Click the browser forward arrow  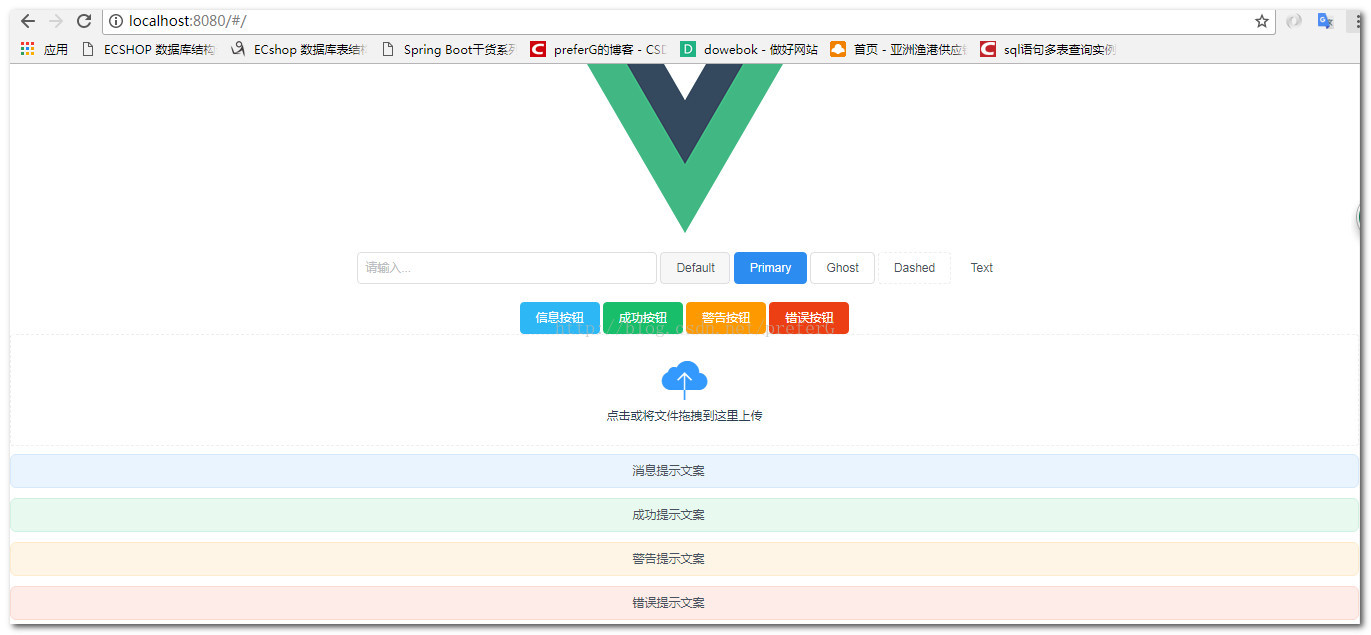tap(56, 21)
